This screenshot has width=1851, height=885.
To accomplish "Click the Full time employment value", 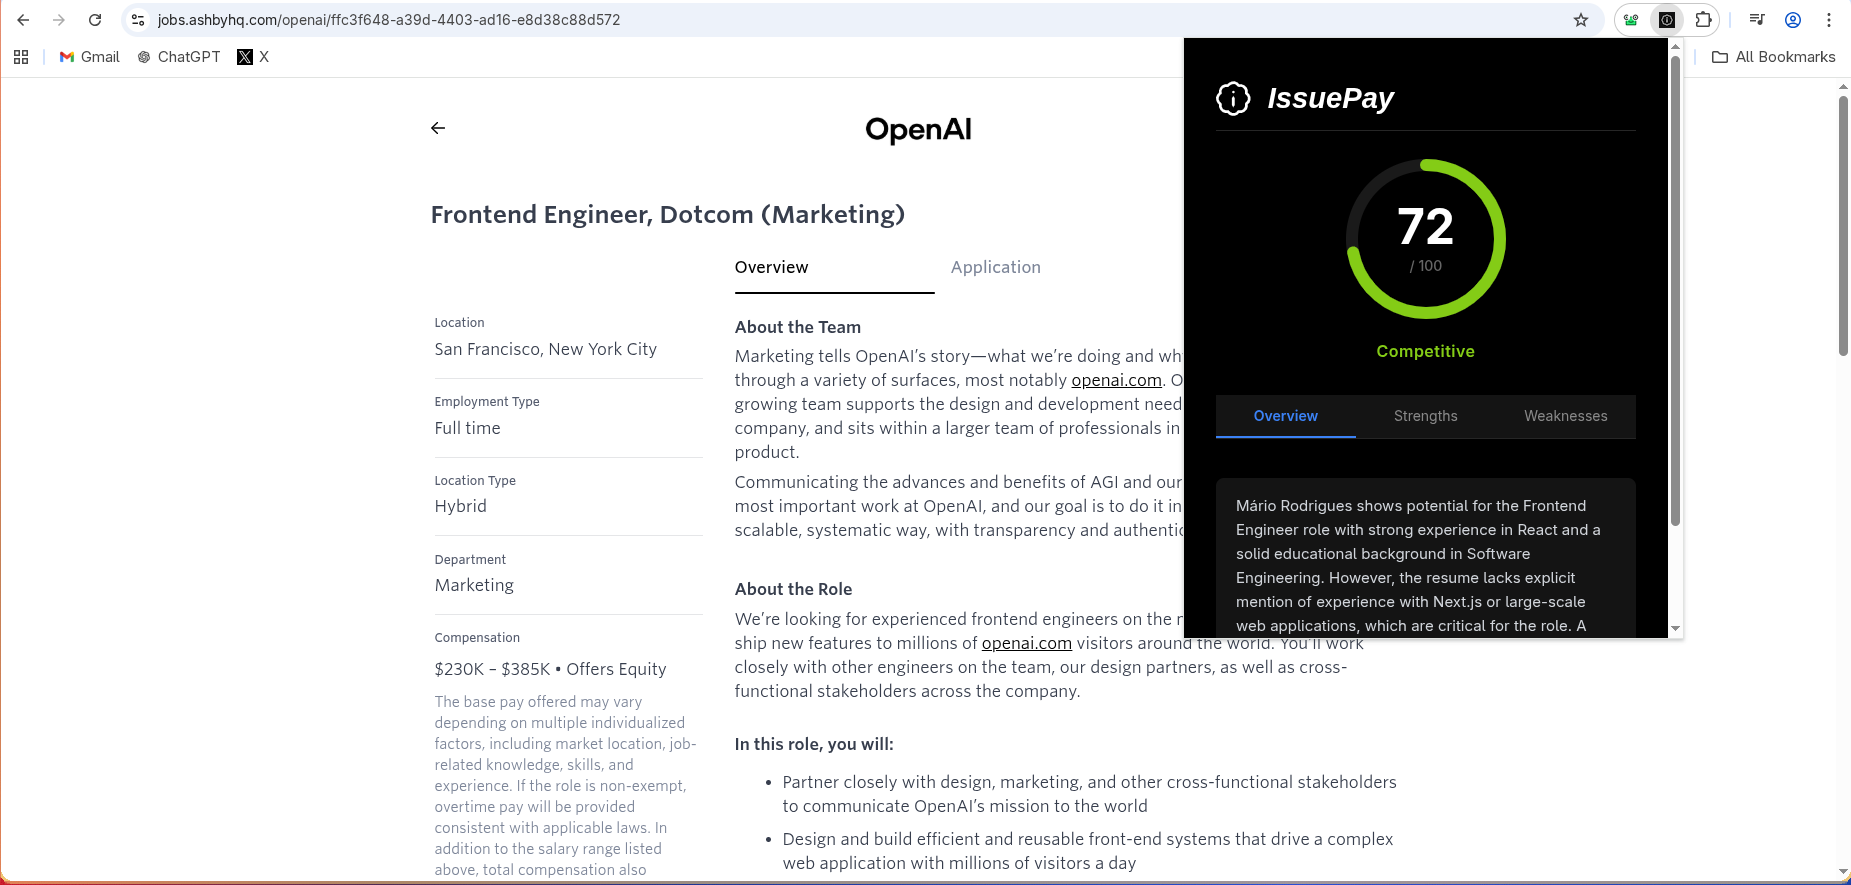I will pos(467,428).
